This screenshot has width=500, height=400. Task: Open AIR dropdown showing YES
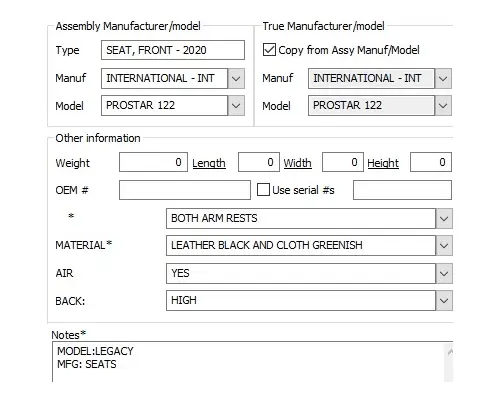444,274
